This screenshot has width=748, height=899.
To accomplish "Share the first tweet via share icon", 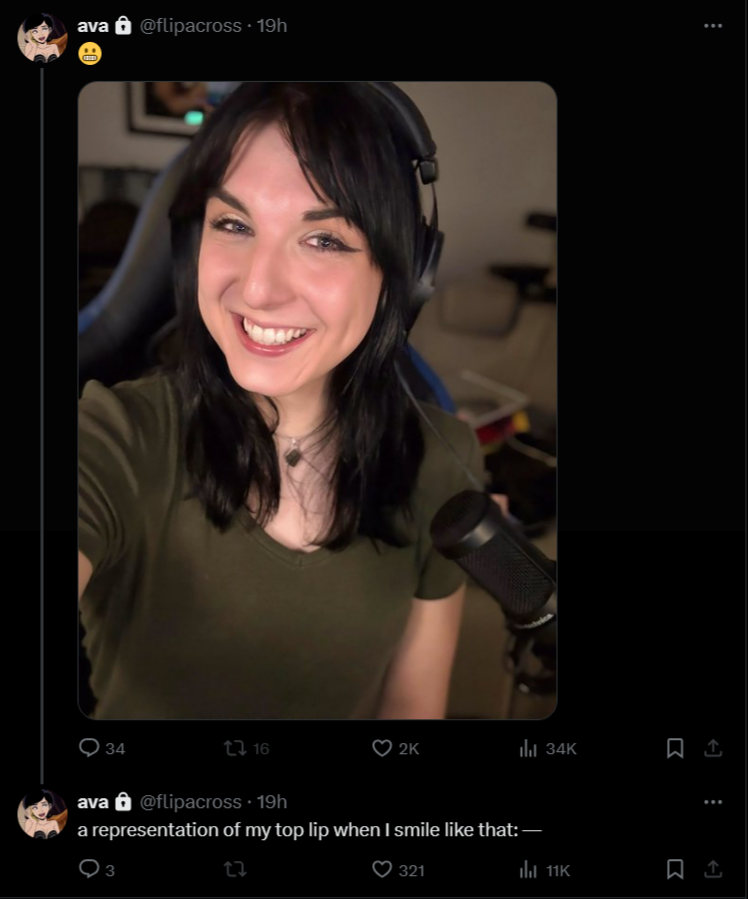I will (713, 748).
